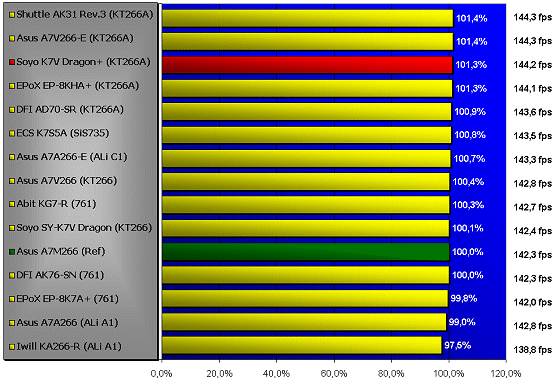Select the label "Asus A7V266 (KT266)"
555x379 pixels.
pyautogui.click(x=67, y=180)
